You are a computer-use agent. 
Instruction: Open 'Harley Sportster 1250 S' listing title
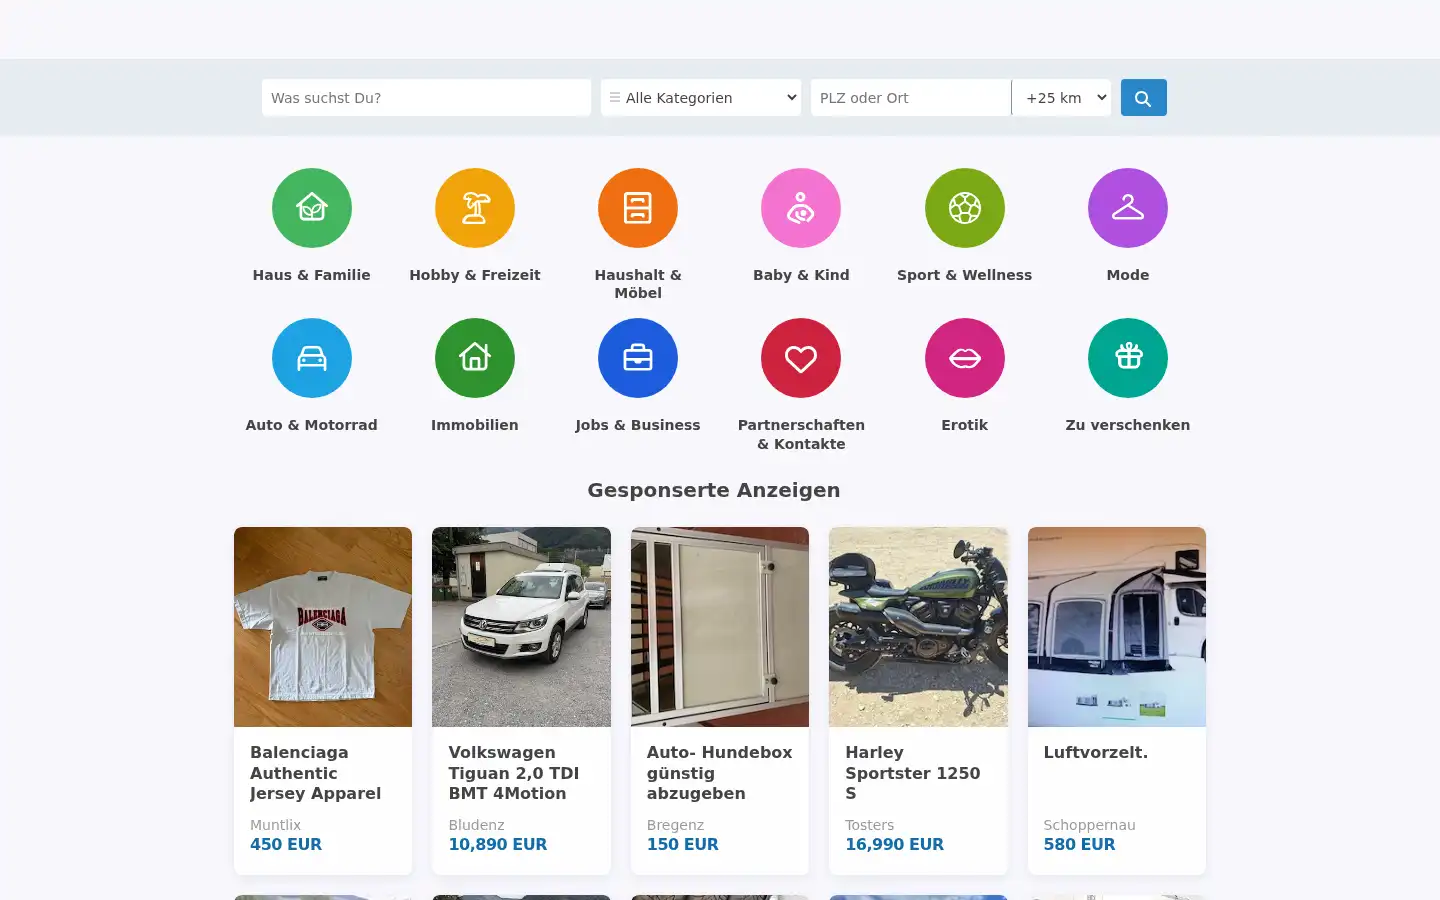pyautogui.click(x=913, y=773)
